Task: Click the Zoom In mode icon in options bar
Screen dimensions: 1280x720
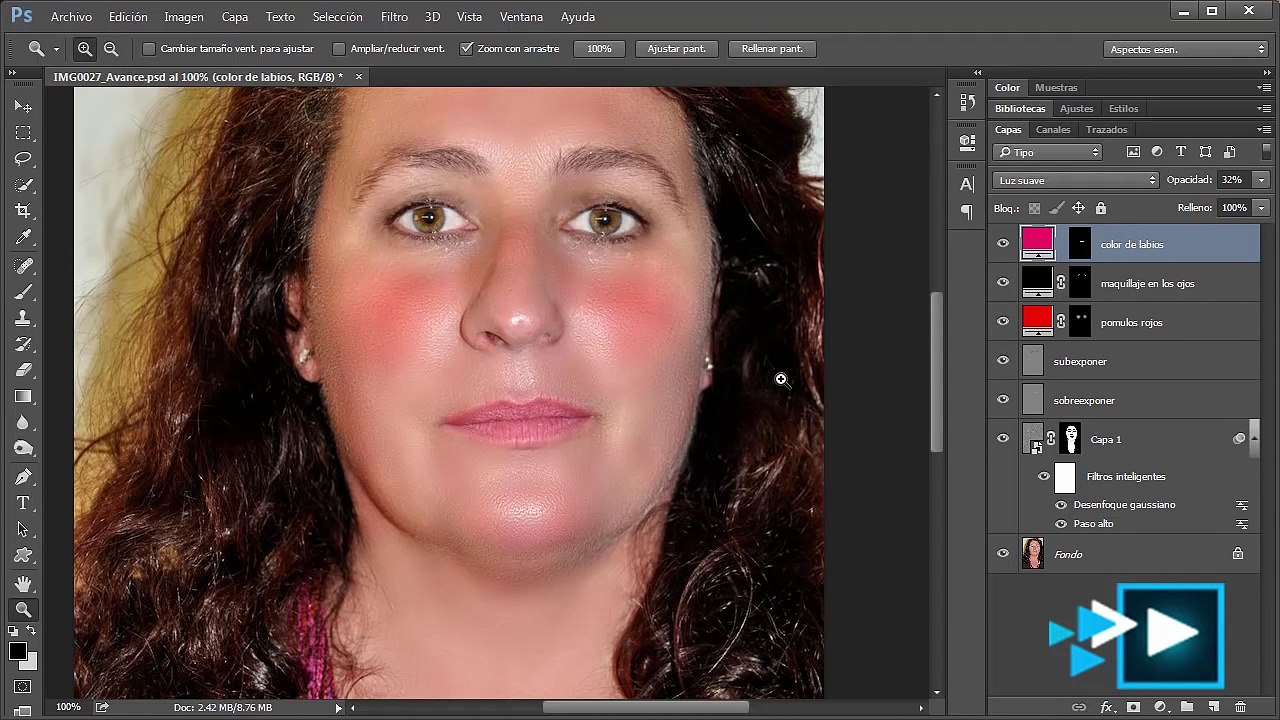Action: point(85,48)
